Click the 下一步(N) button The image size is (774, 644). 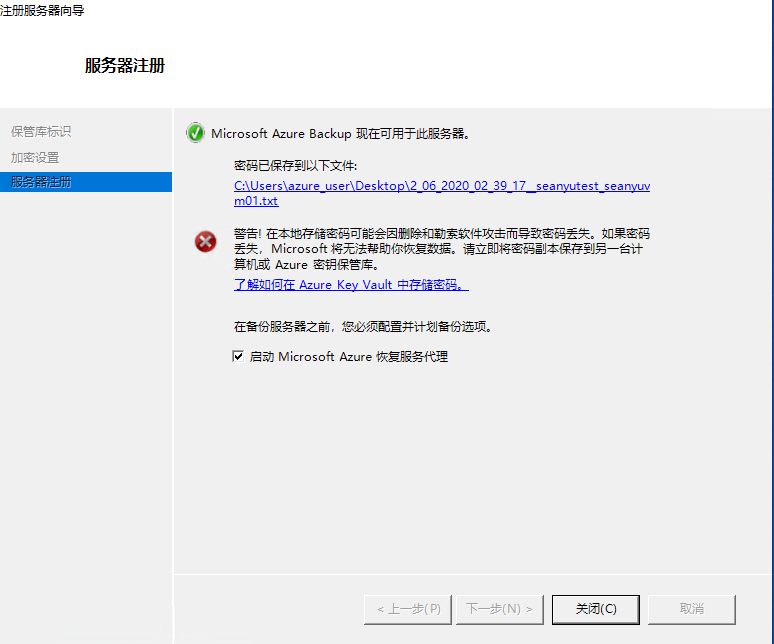[500, 609]
